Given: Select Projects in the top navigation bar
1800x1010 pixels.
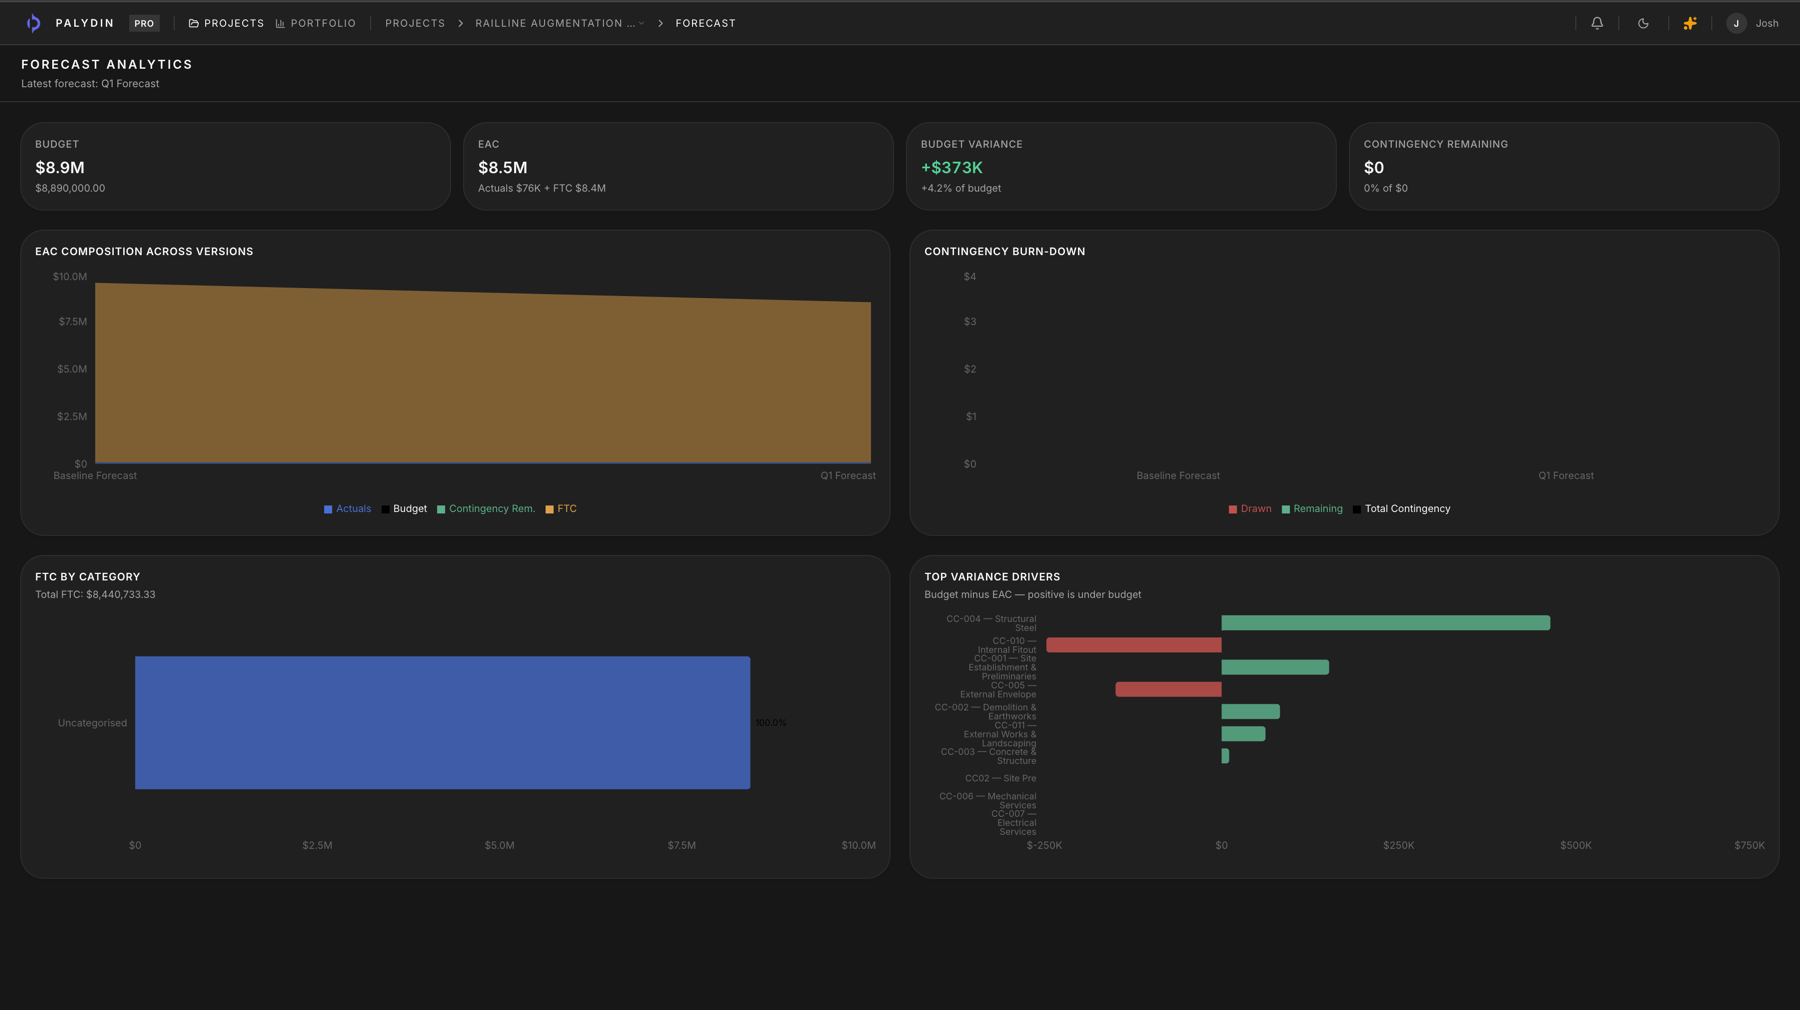Looking at the screenshot, I should coord(233,22).
